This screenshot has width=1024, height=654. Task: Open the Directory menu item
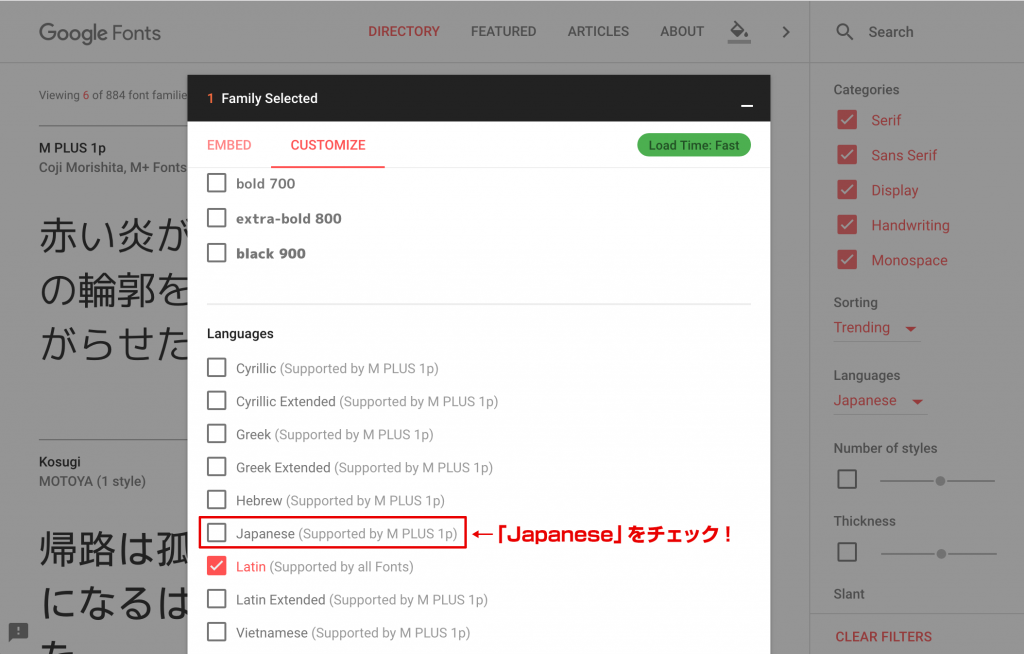pyautogui.click(x=404, y=31)
